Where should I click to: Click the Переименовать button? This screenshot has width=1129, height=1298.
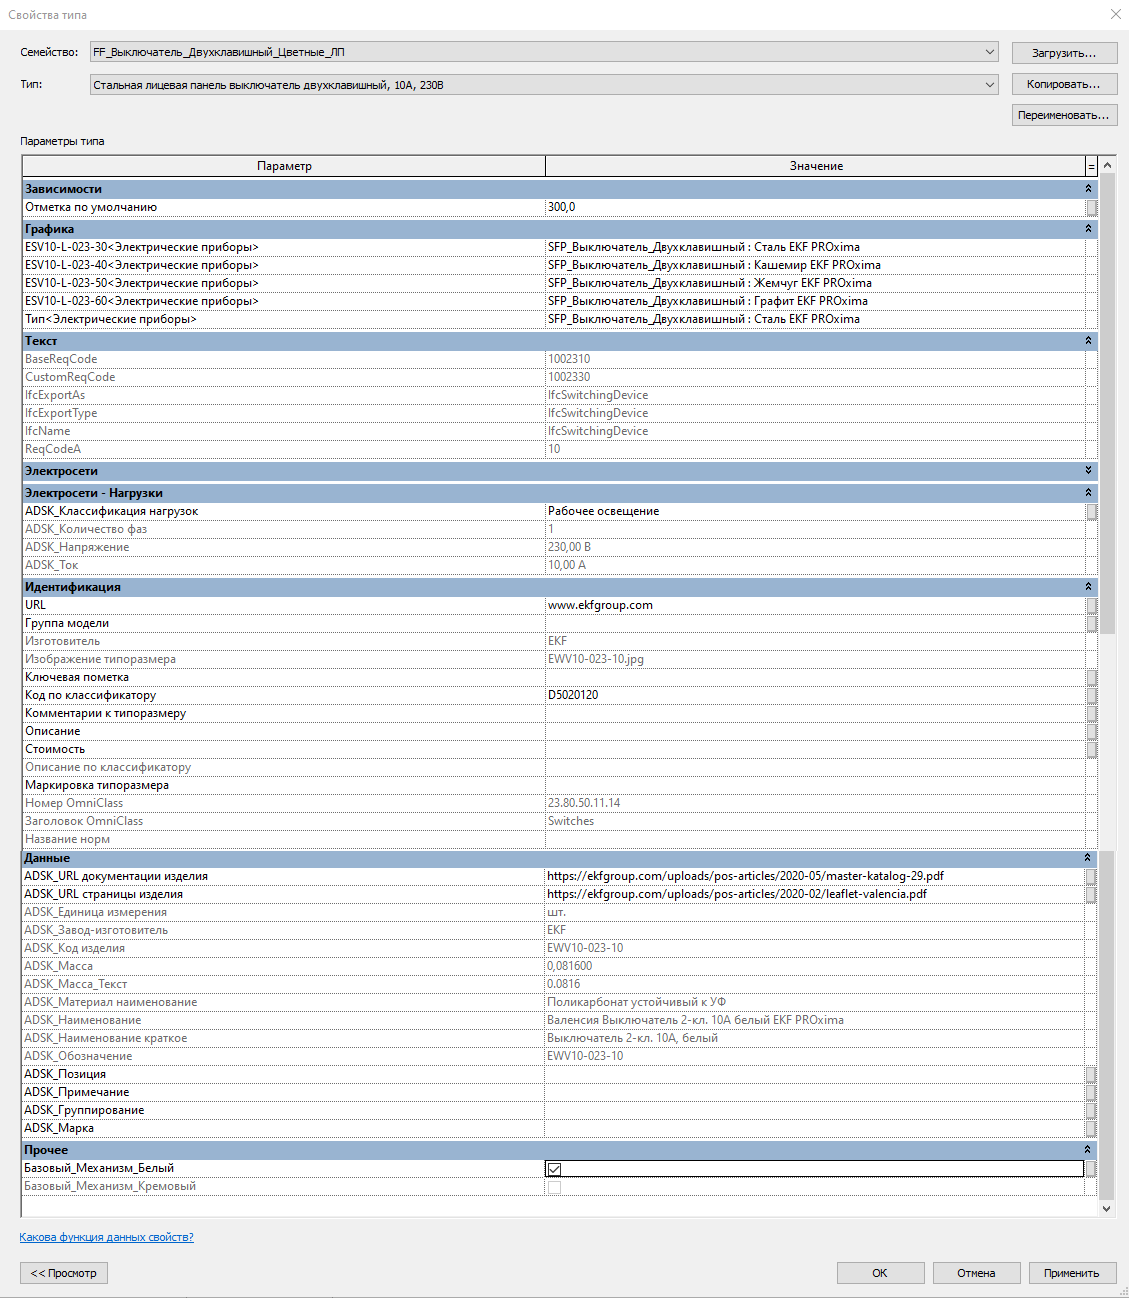coord(1064,115)
